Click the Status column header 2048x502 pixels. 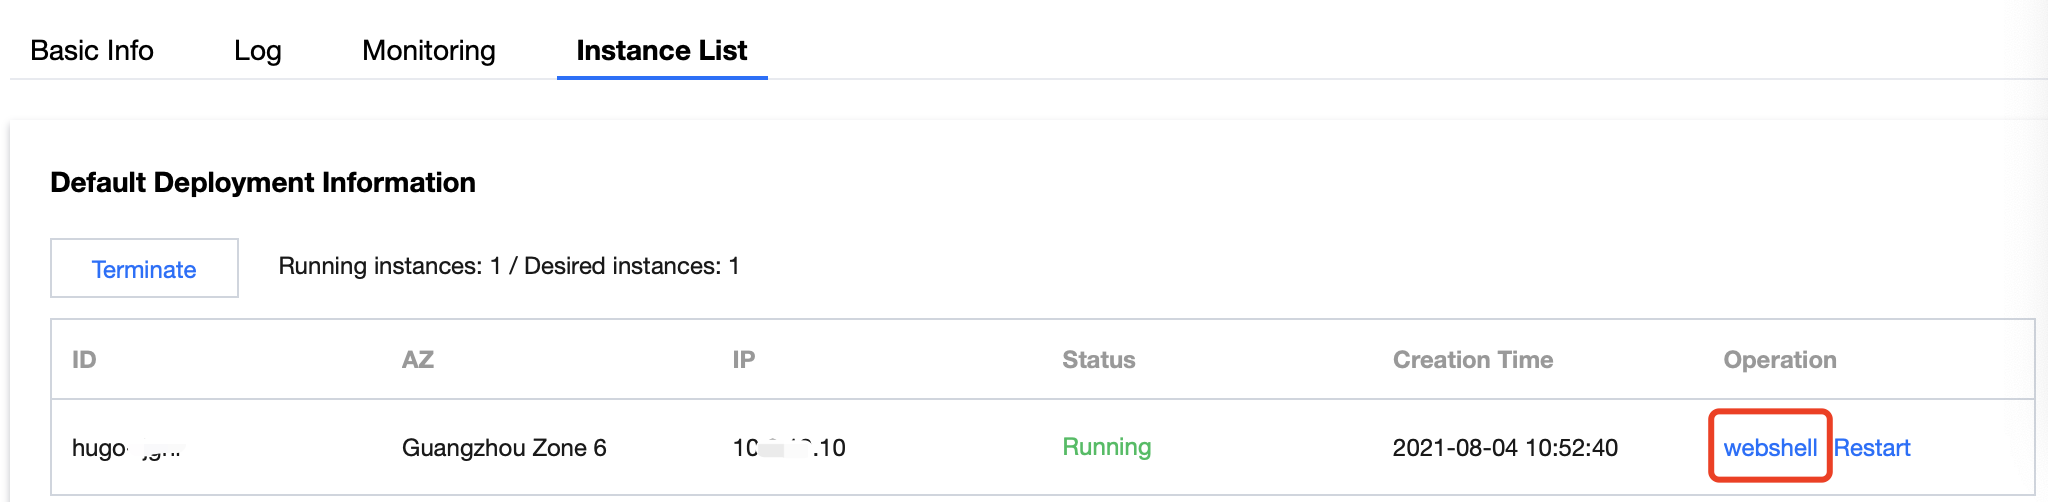coord(1098,360)
